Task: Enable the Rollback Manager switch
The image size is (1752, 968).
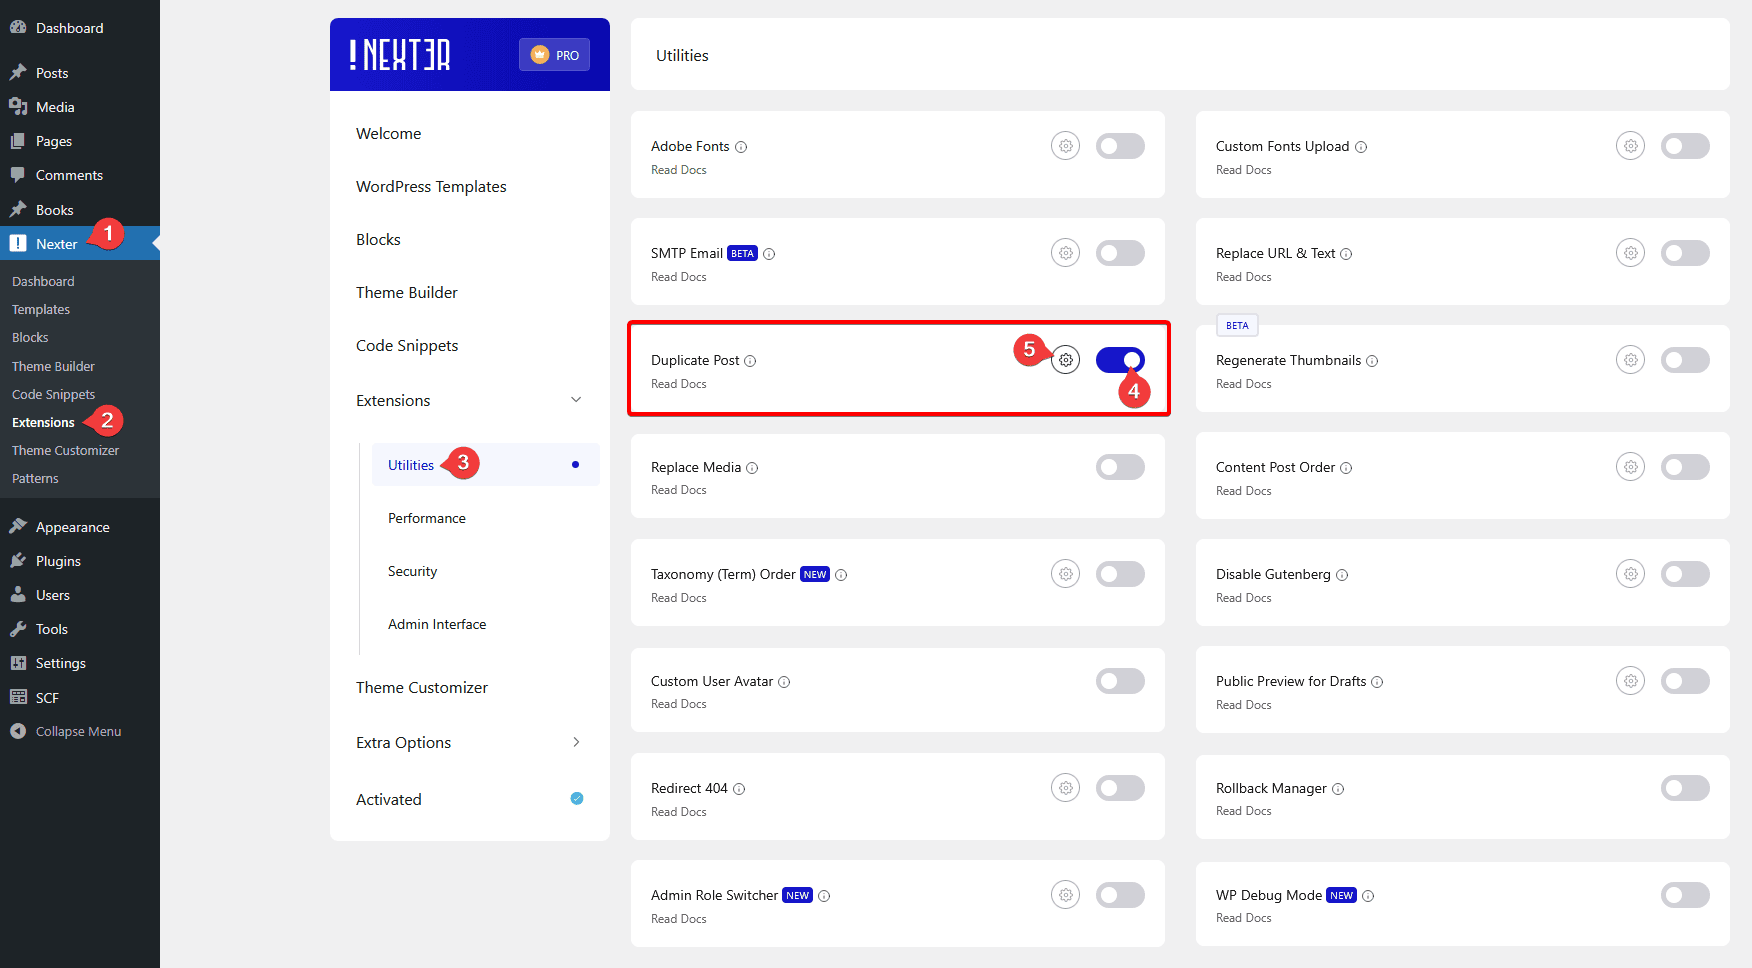Action: coord(1685,788)
